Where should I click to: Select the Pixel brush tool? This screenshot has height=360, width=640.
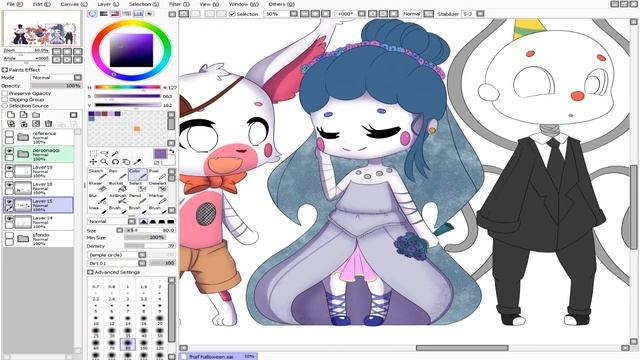point(158,174)
